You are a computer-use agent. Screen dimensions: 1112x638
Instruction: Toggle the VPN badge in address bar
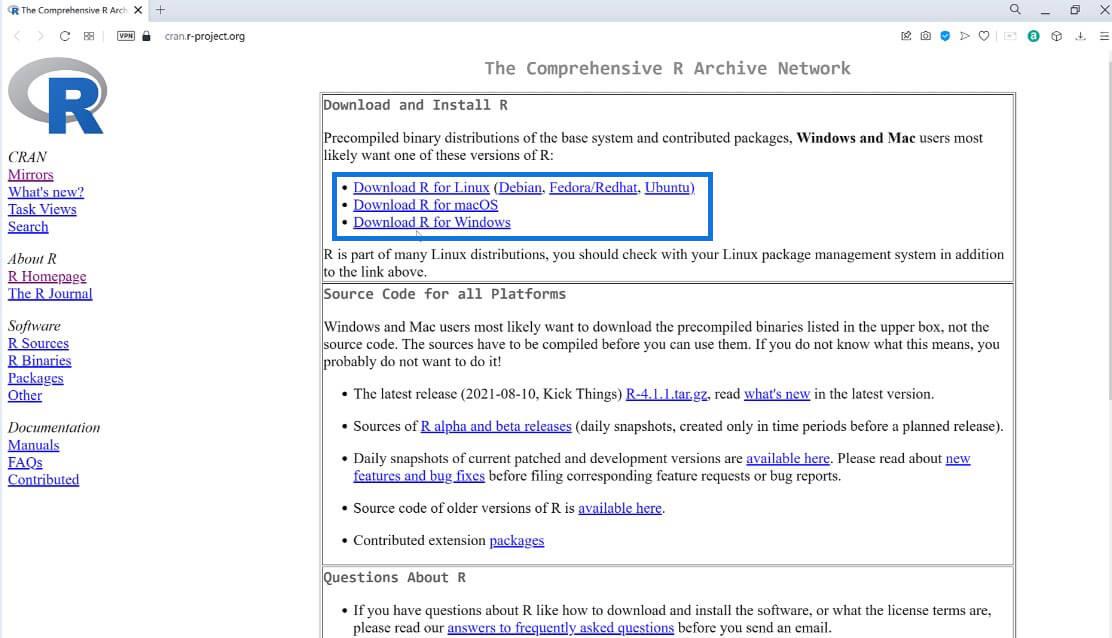(x=126, y=36)
